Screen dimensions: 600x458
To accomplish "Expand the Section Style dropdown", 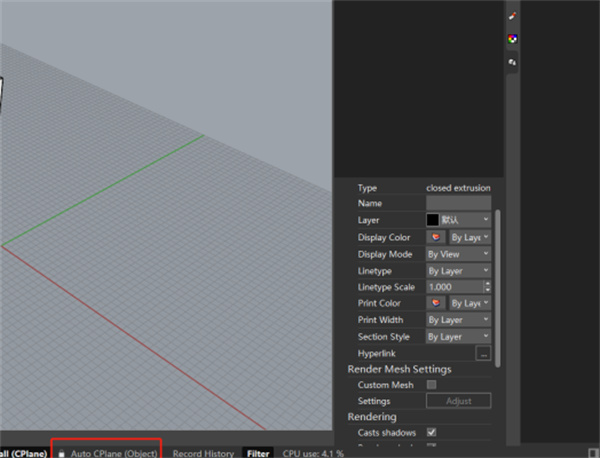I will click(x=459, y=337).
